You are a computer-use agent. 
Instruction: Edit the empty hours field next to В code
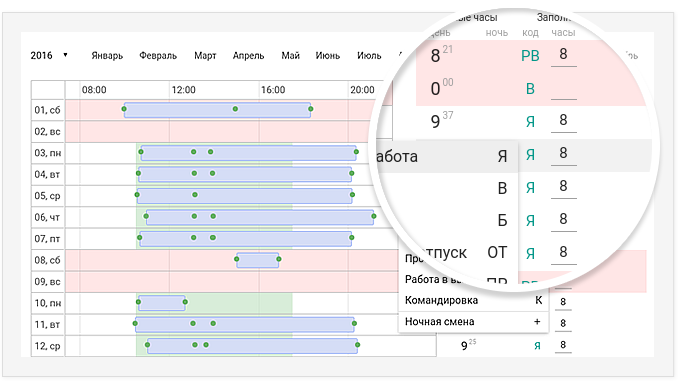[563, 89]
